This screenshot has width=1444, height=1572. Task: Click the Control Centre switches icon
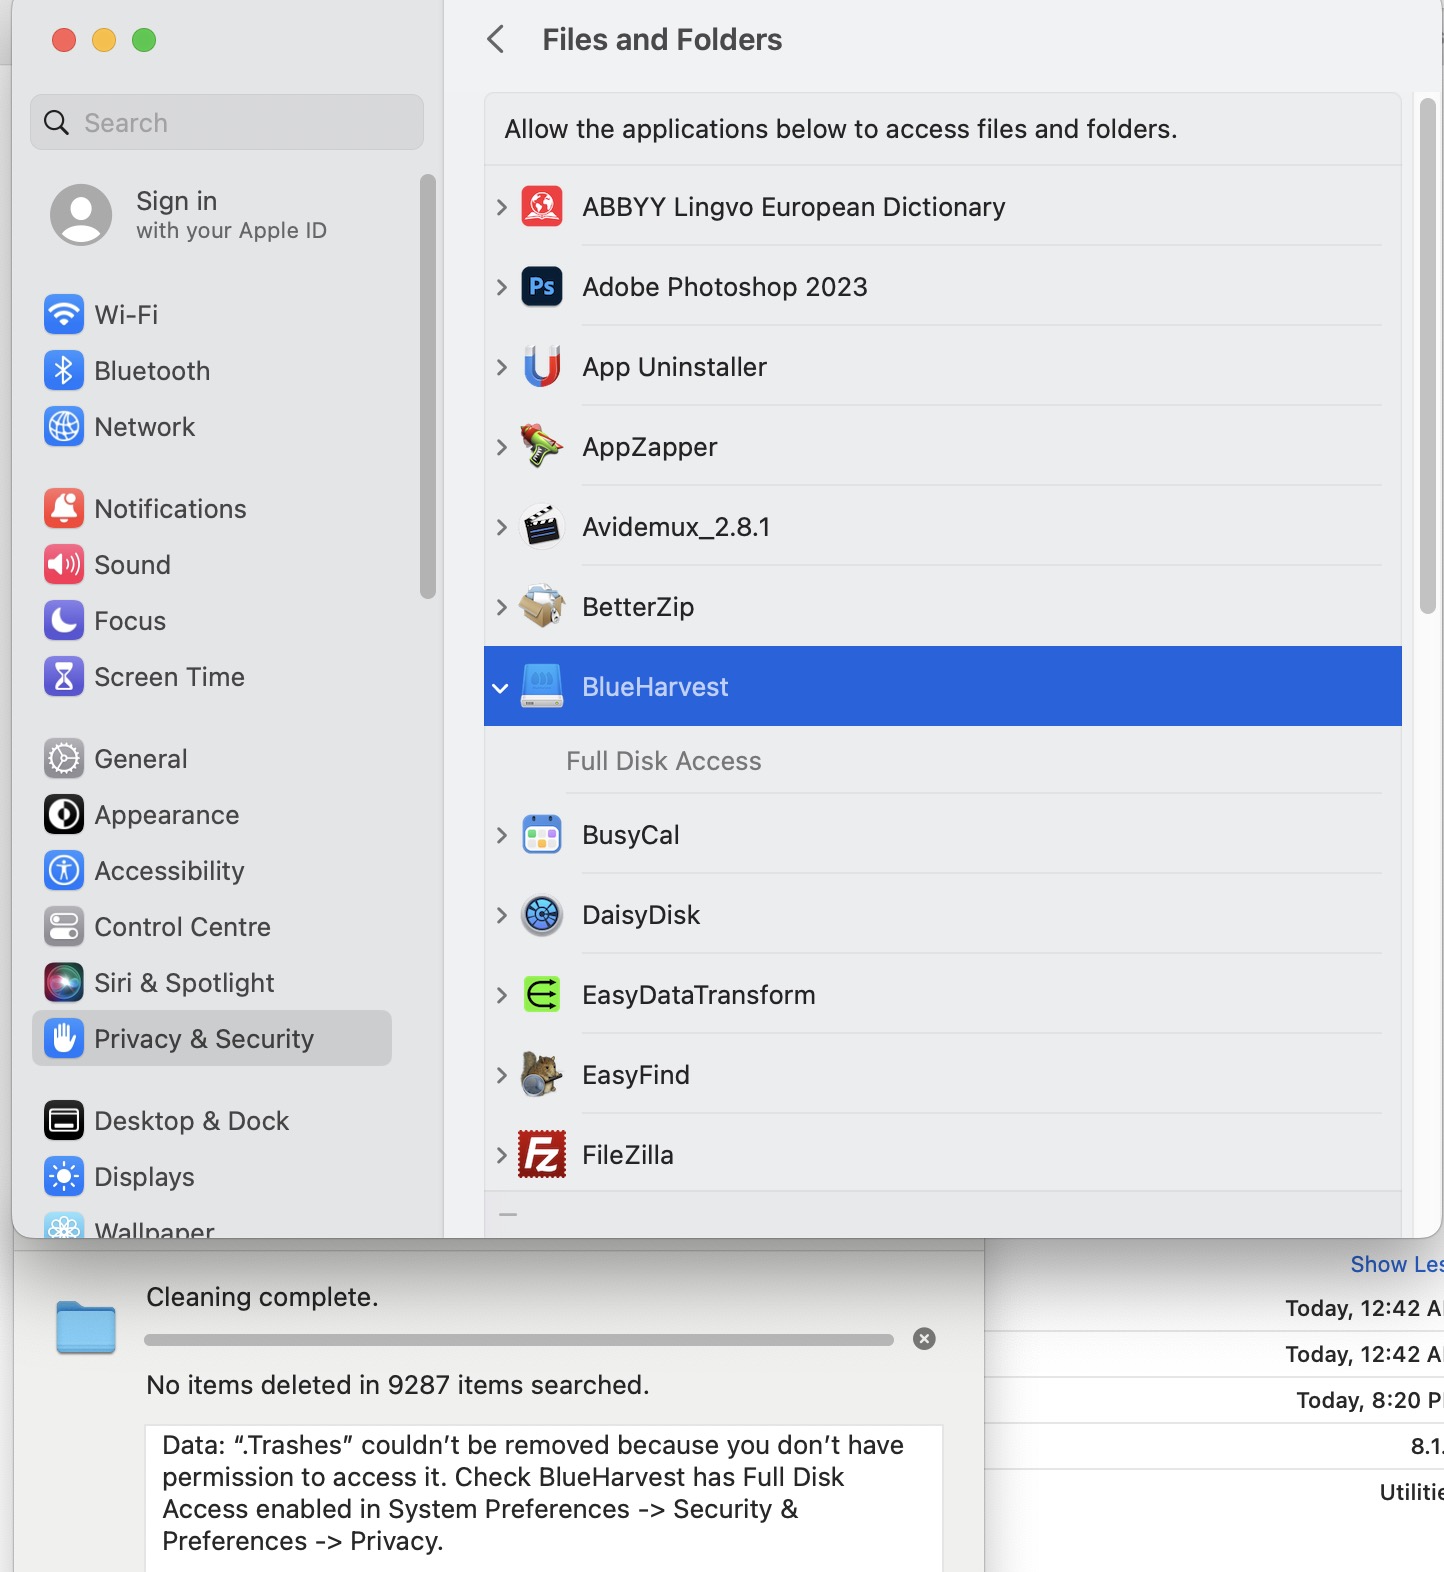coord(64,927)
